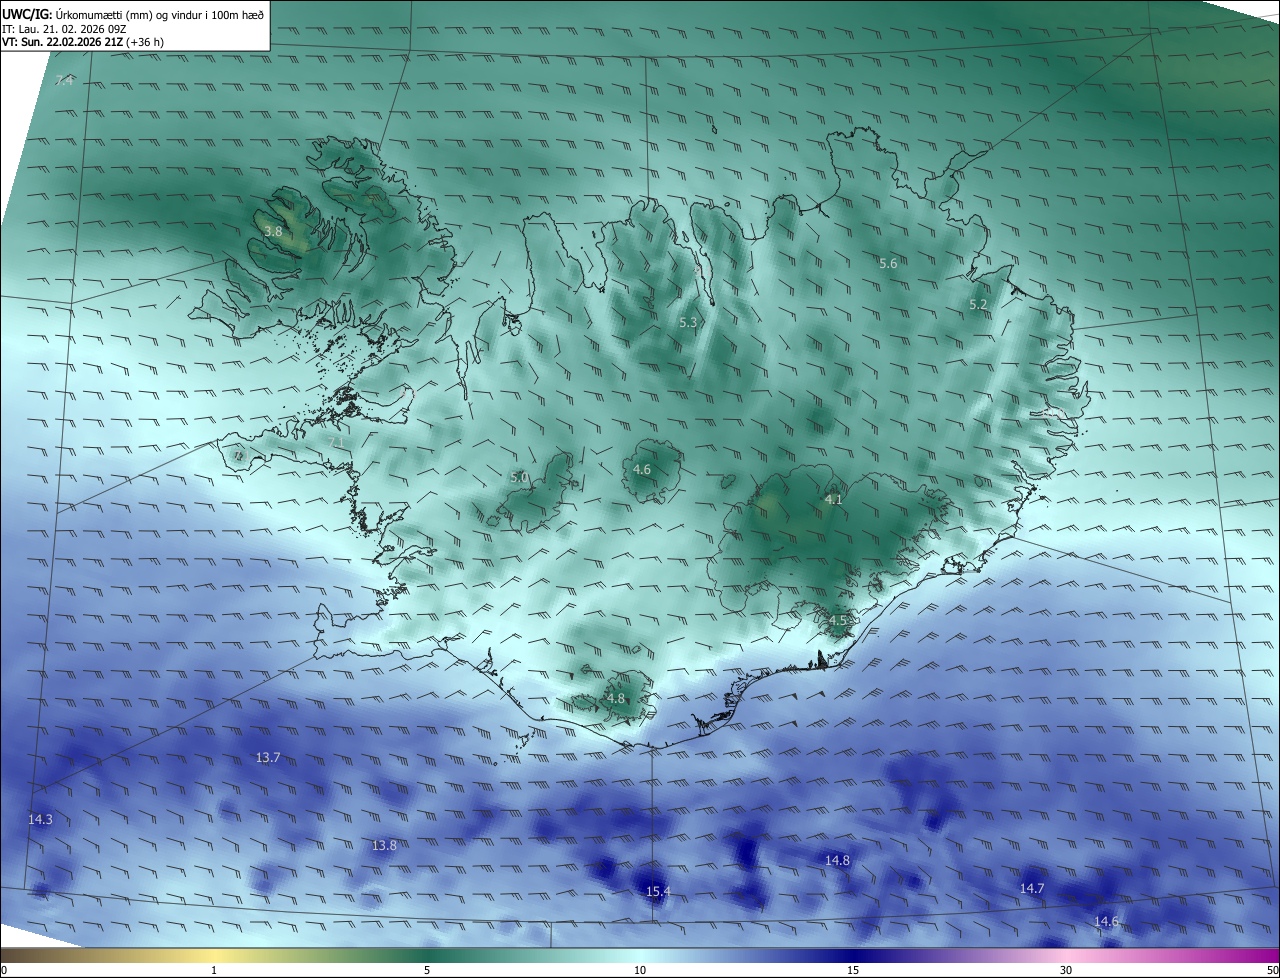
Task: Click the color scale tick label 5
Action: 427,970
